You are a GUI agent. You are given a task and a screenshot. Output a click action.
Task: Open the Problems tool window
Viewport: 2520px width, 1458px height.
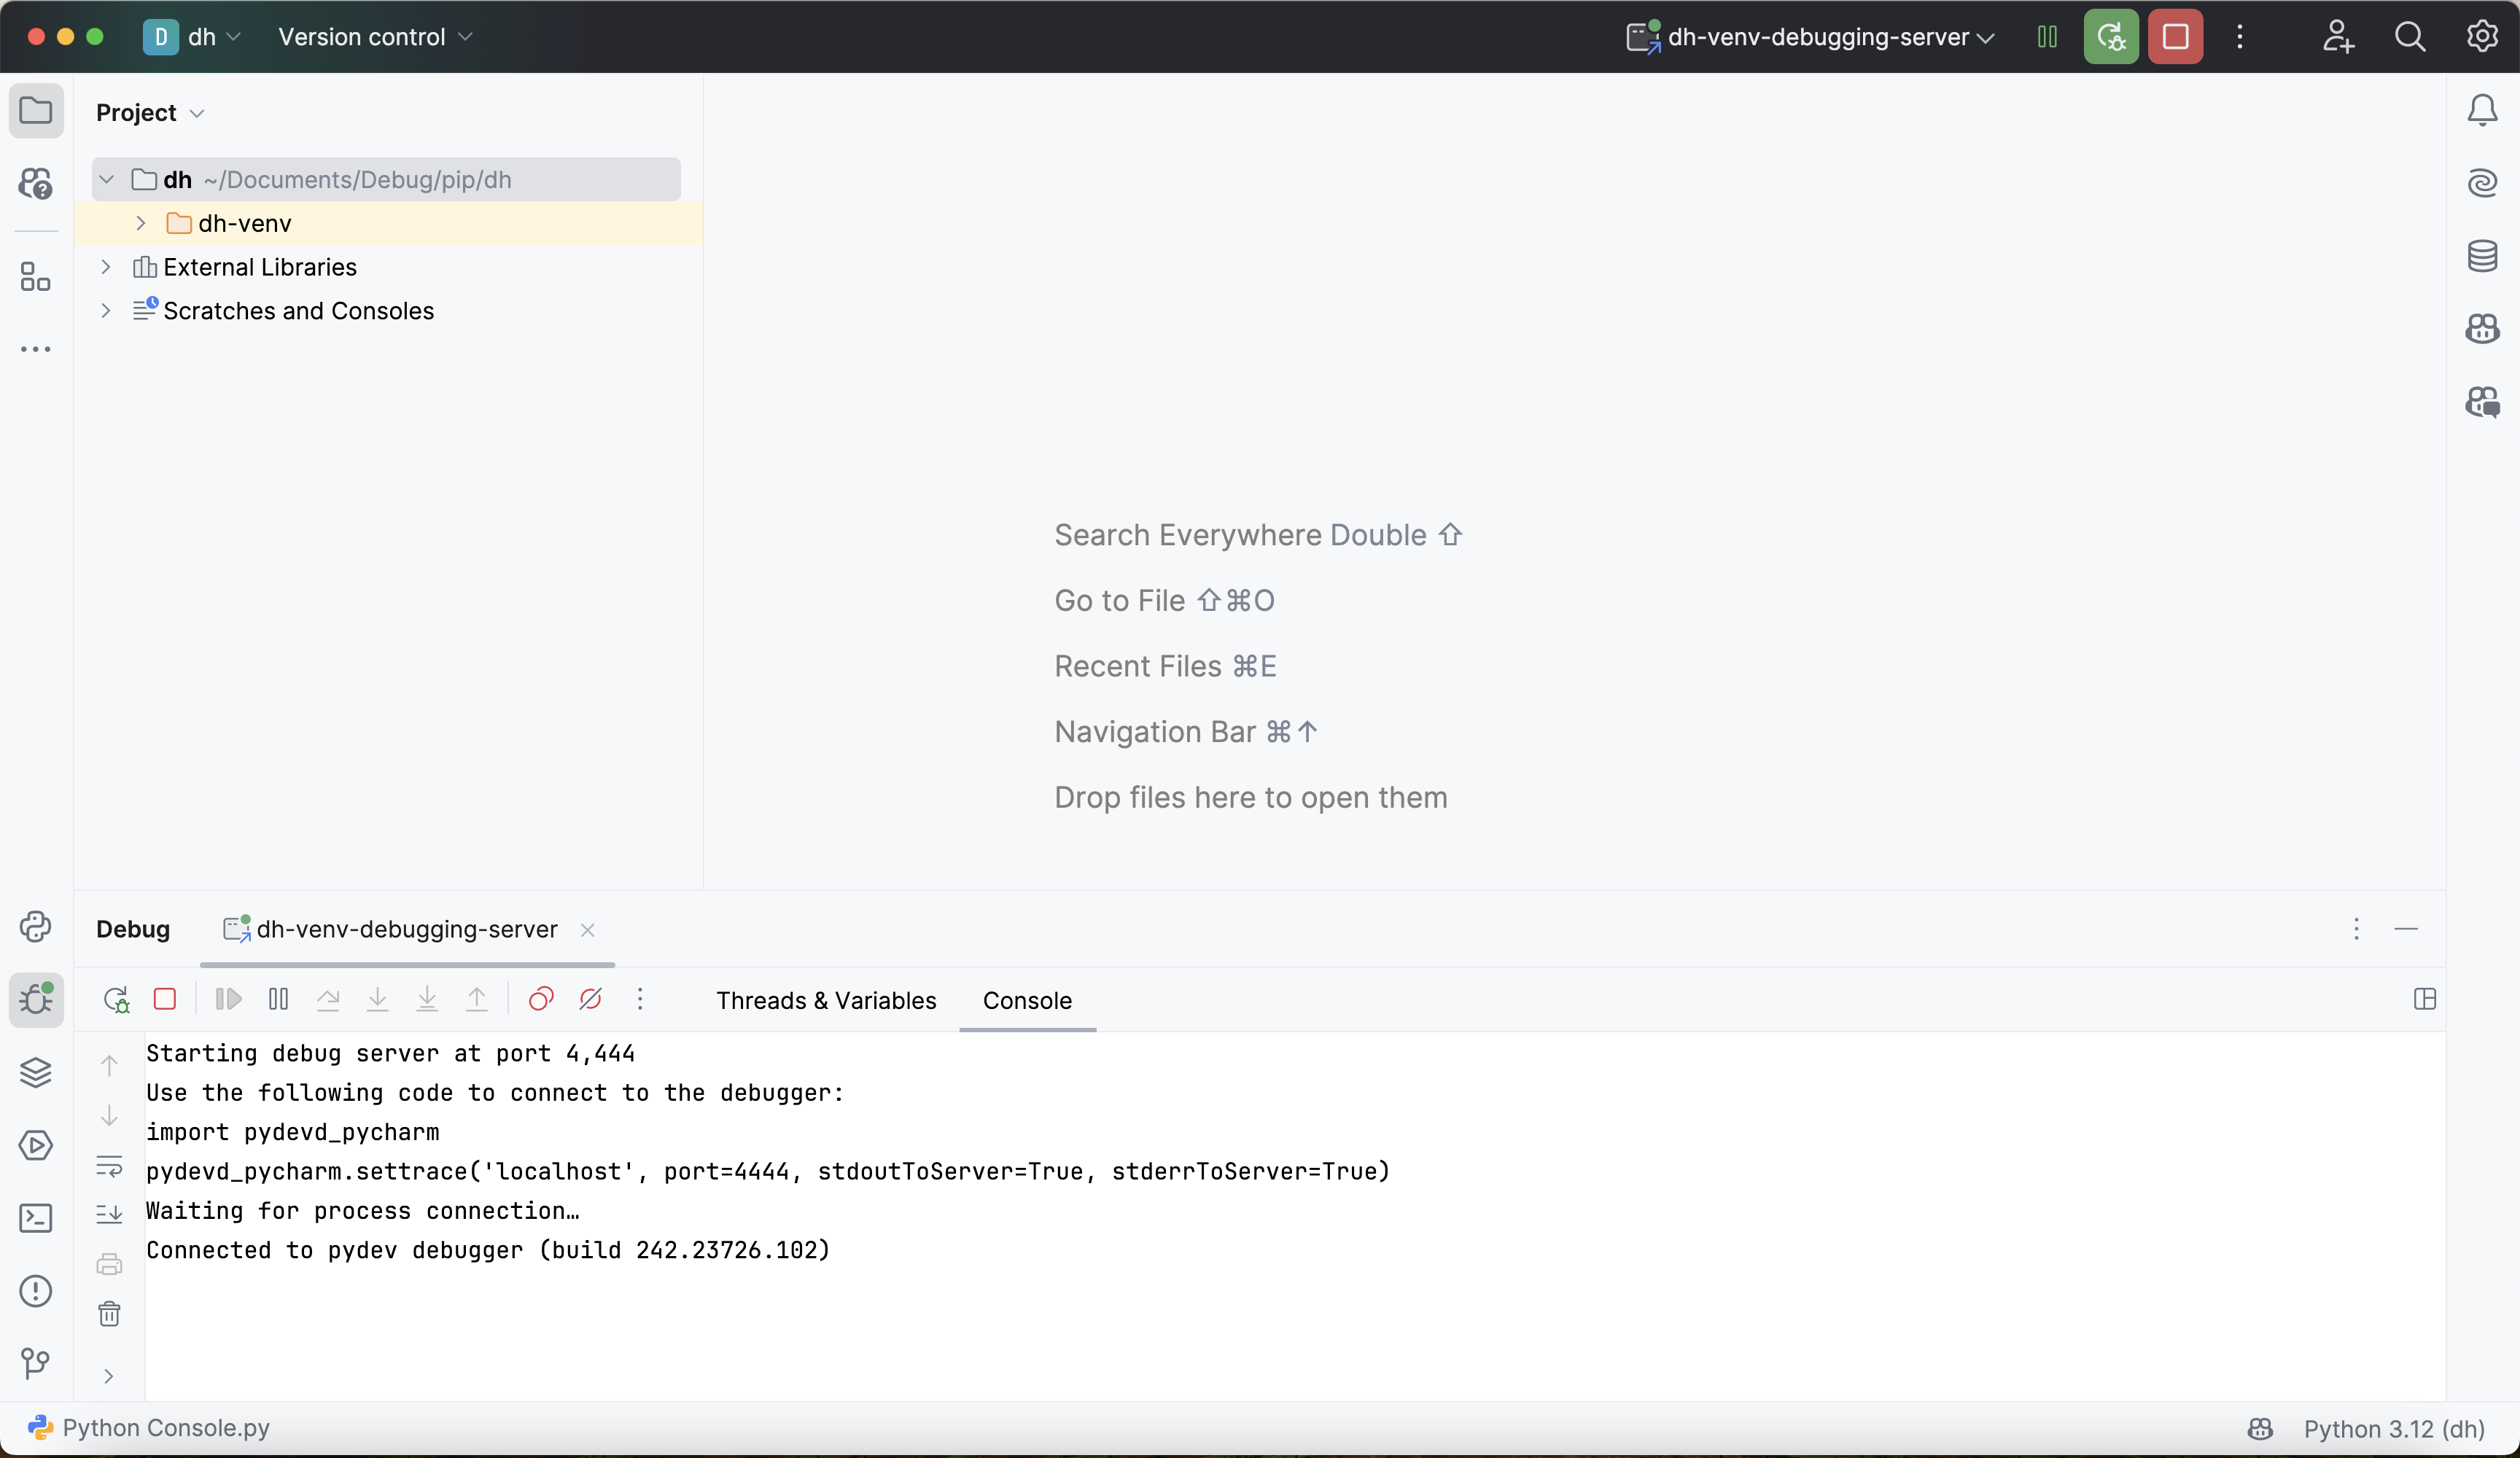[36, 1291]
